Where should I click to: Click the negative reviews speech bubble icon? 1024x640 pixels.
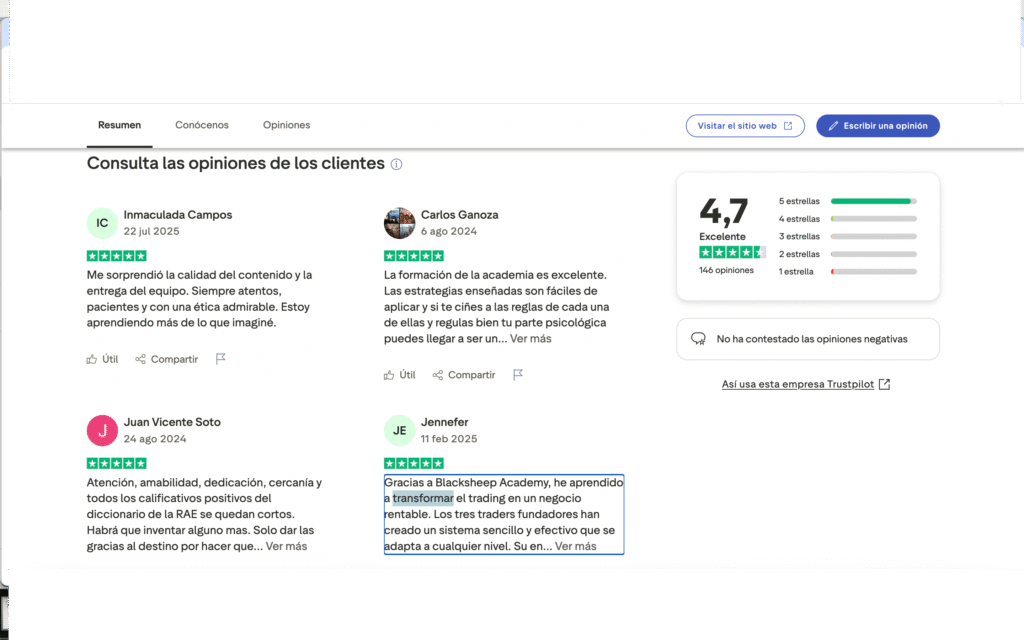pyautogui.click(x=698, y=339)
